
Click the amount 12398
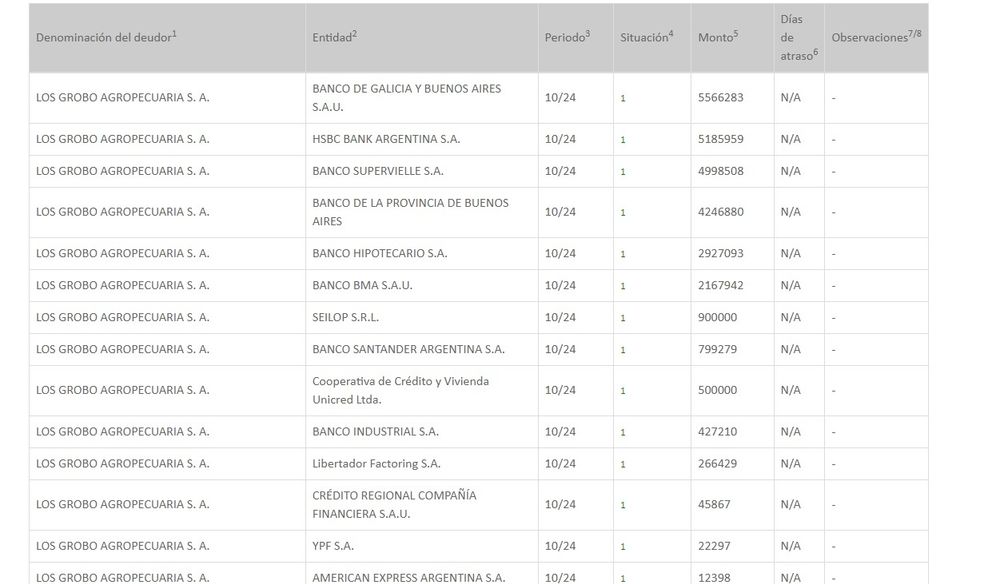click(x=714, y=578)
